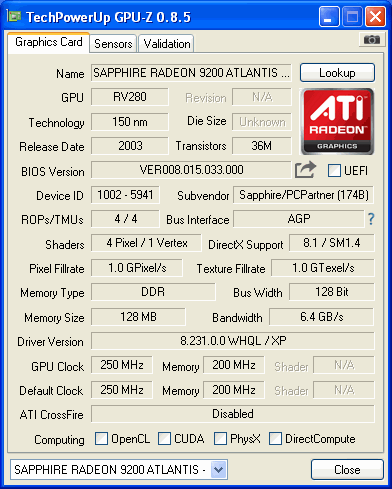
Task: Click the ATI CrossFire label
Action: pos(51,415)
